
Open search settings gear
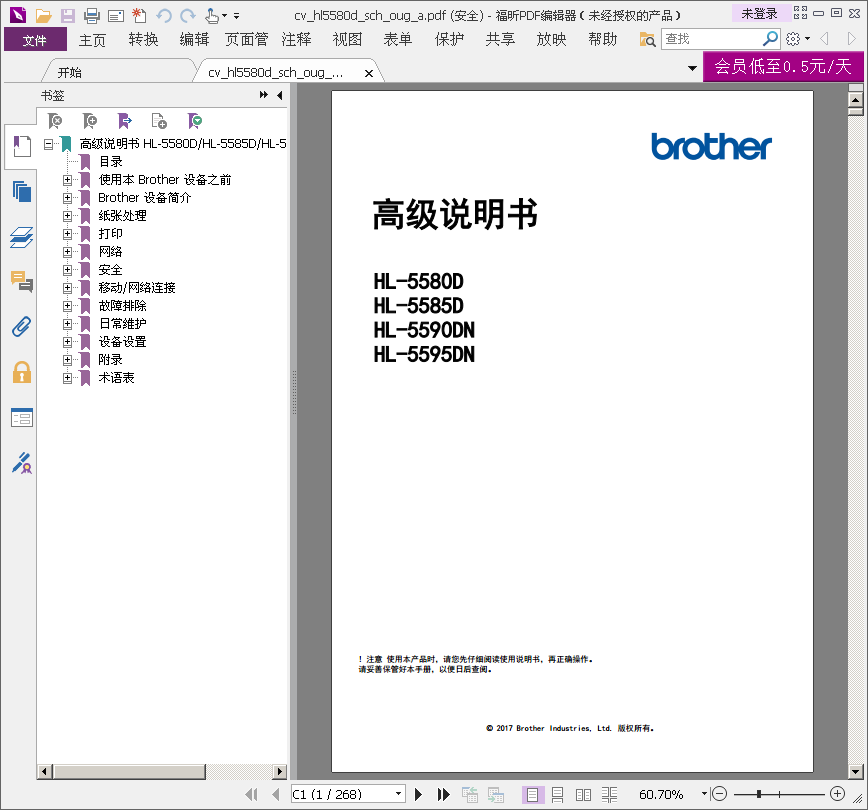click(793, 39)
